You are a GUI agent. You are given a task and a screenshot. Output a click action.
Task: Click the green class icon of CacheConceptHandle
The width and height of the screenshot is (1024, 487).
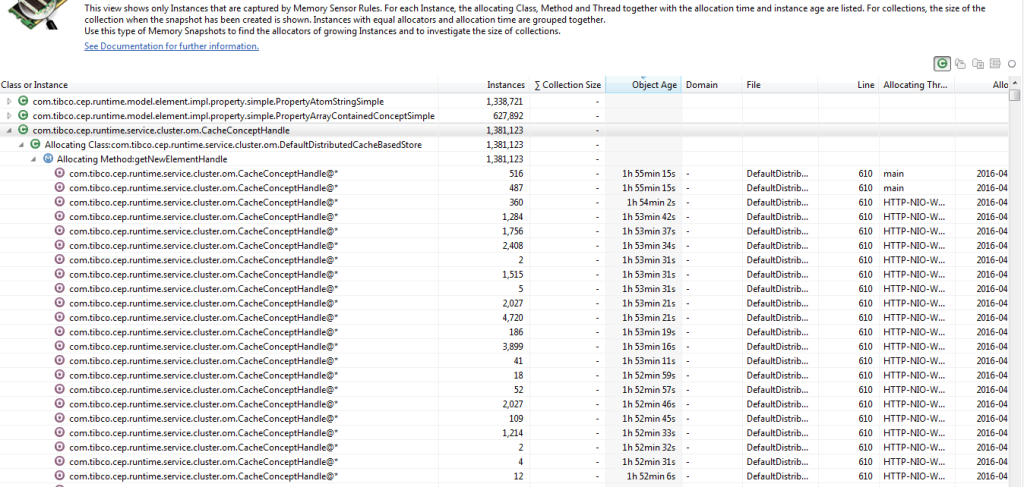click(x=24, y=131)
